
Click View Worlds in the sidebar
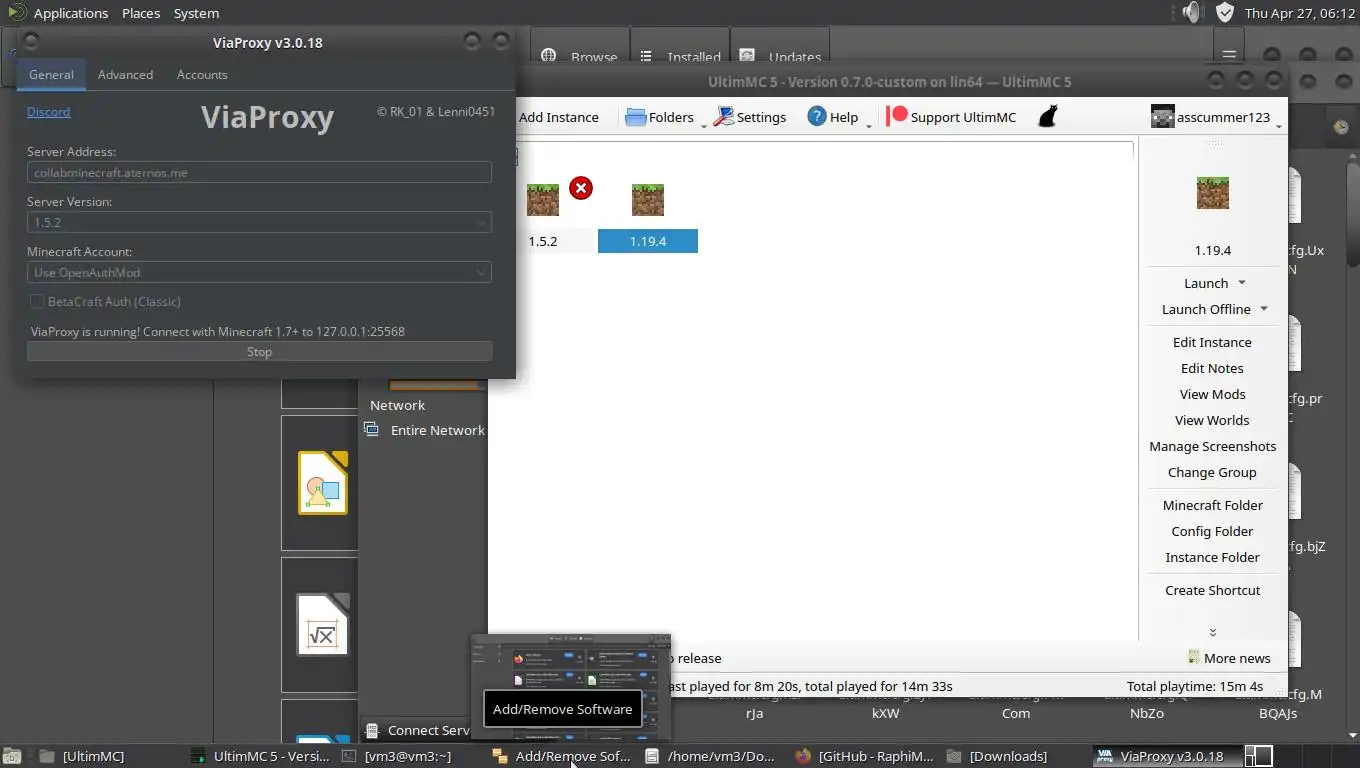[x=1212, y=420]
